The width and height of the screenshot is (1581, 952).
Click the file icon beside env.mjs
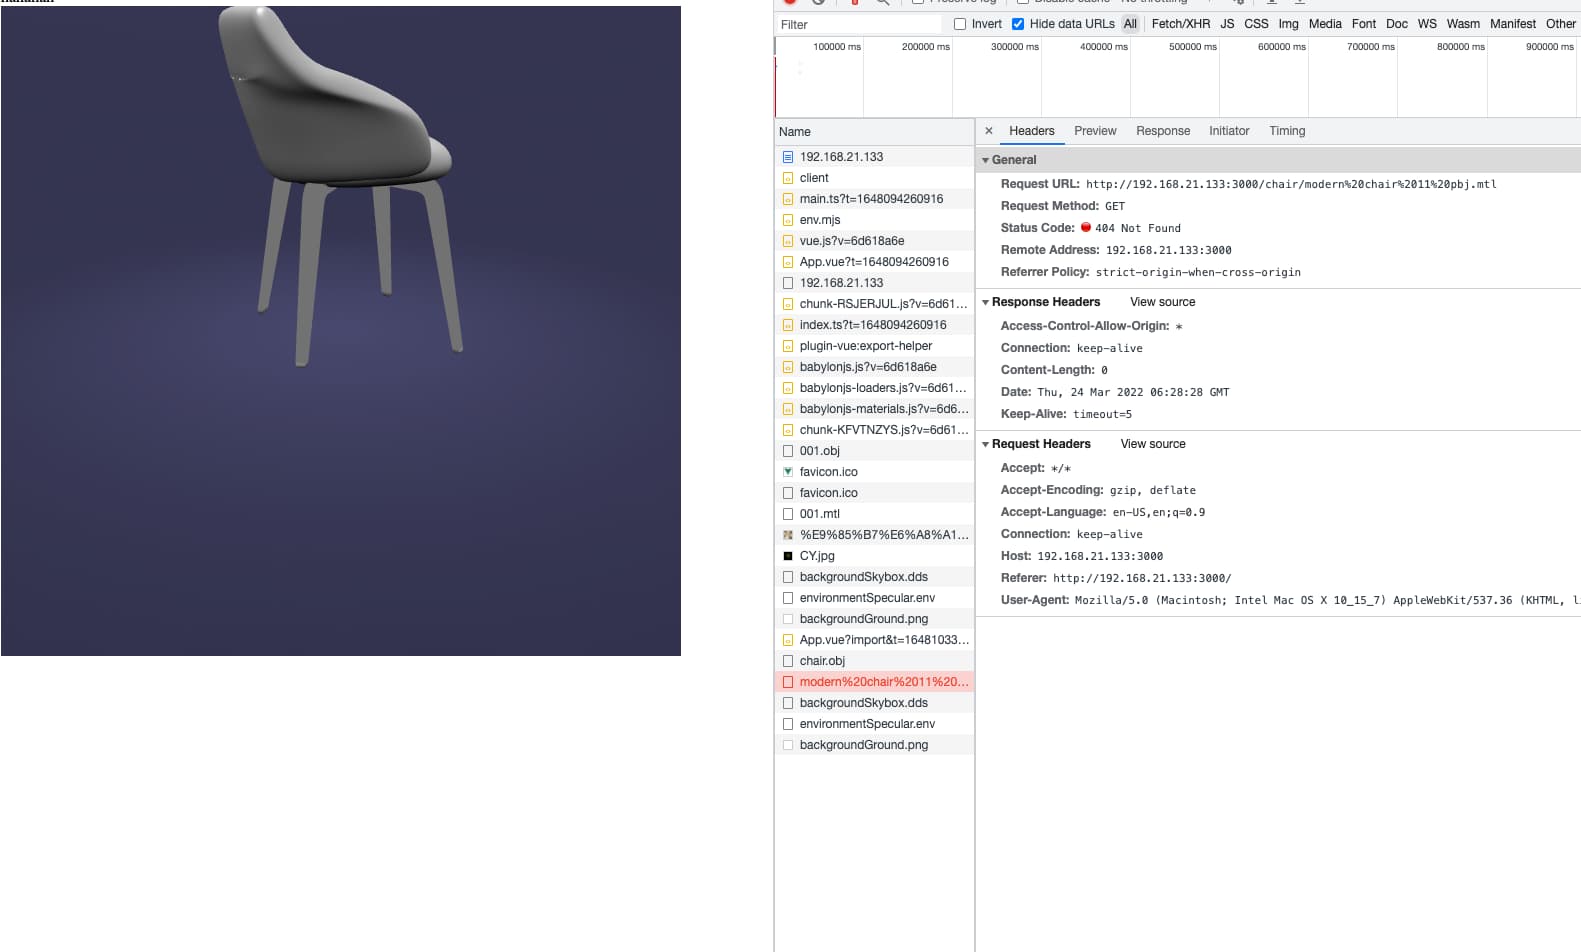788,220
